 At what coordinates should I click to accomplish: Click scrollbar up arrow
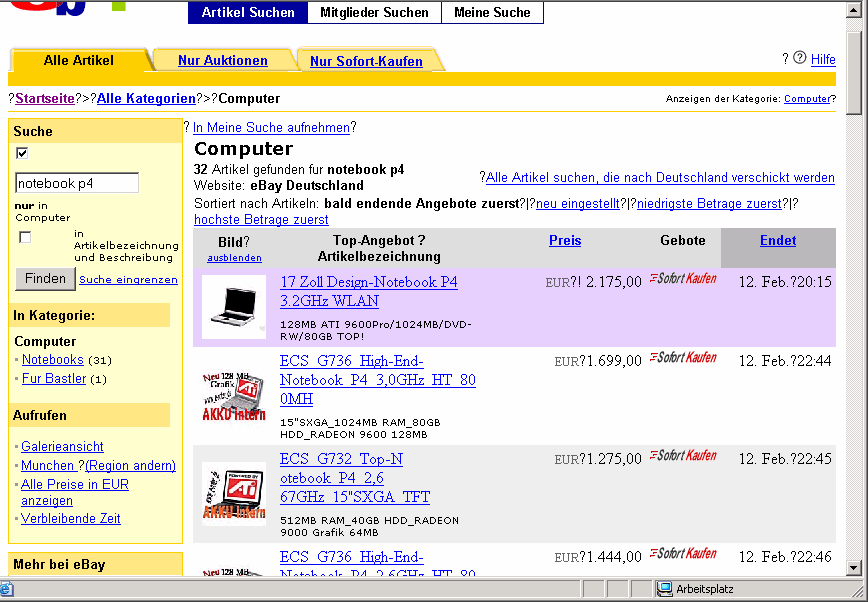click(853, 11)
